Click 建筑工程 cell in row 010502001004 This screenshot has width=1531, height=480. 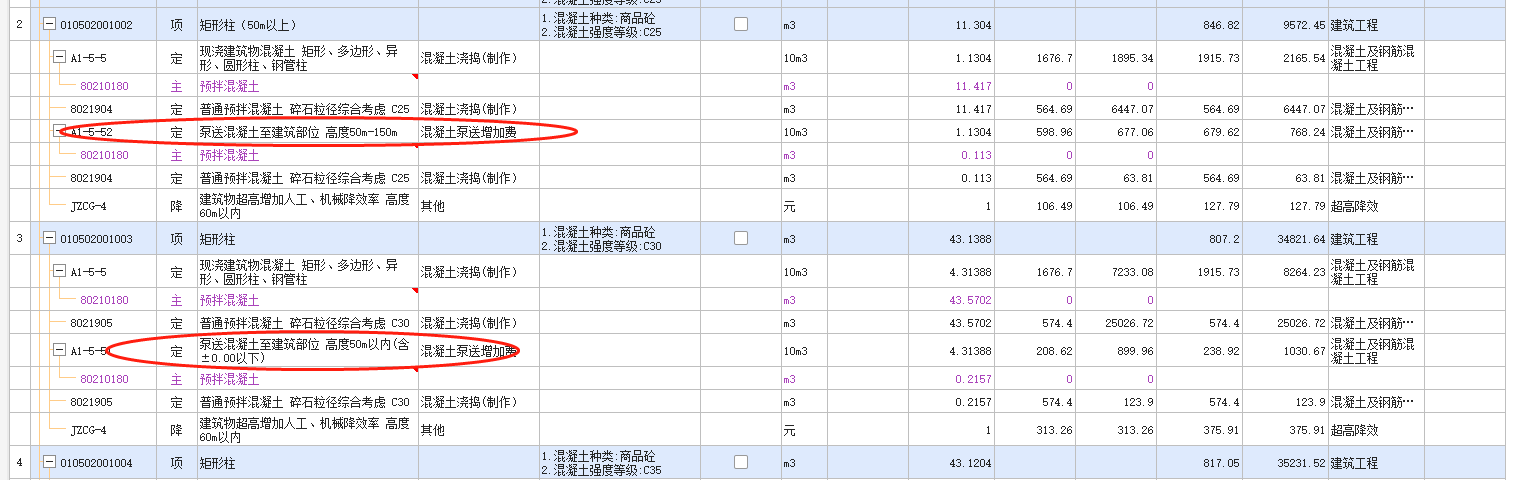(1376, 463)
